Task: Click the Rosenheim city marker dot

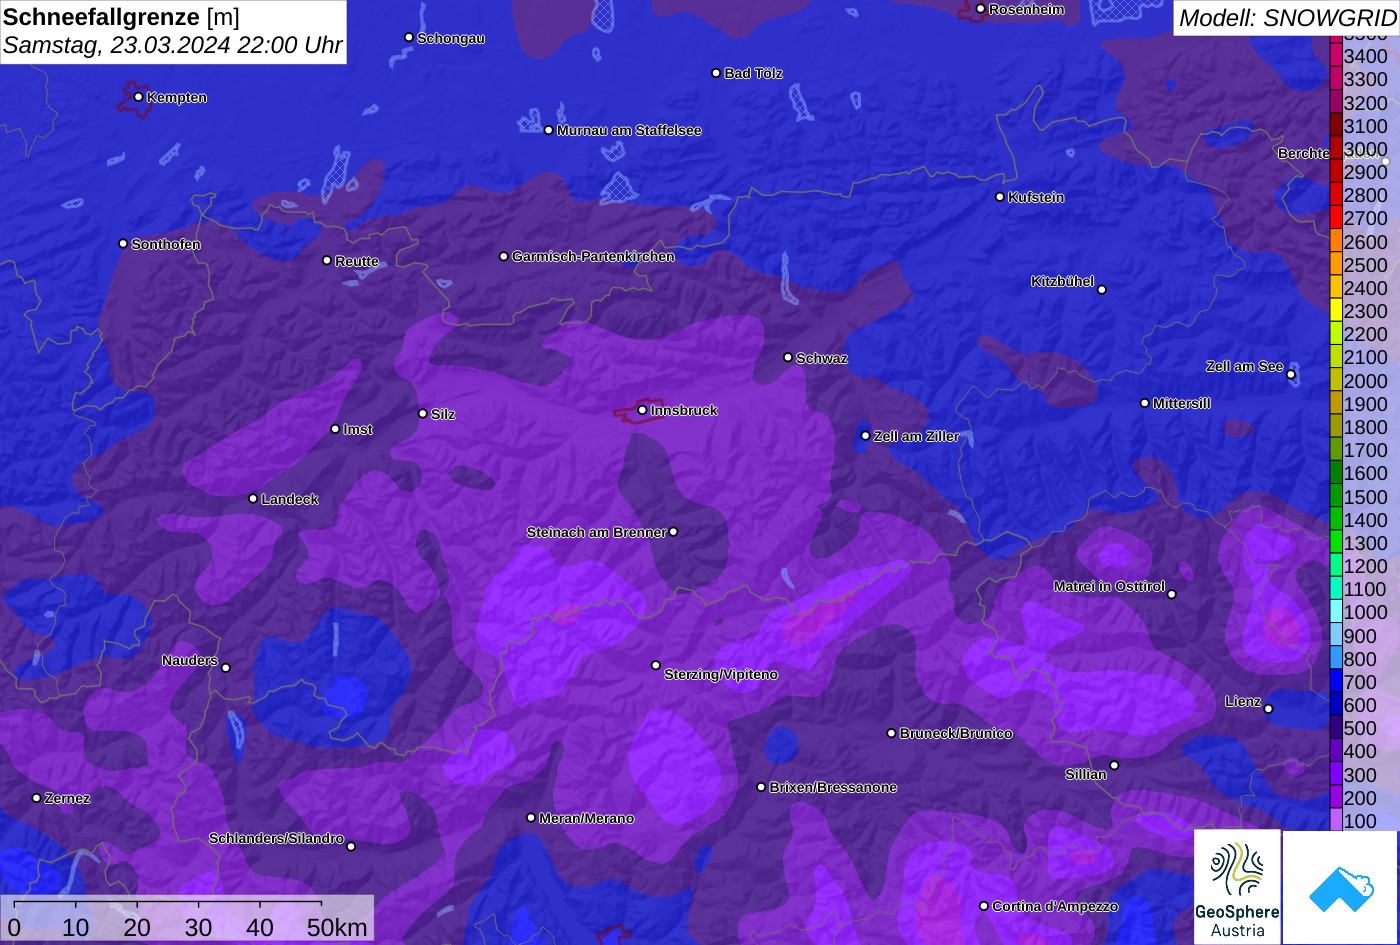Action: (x=980, y=9)
